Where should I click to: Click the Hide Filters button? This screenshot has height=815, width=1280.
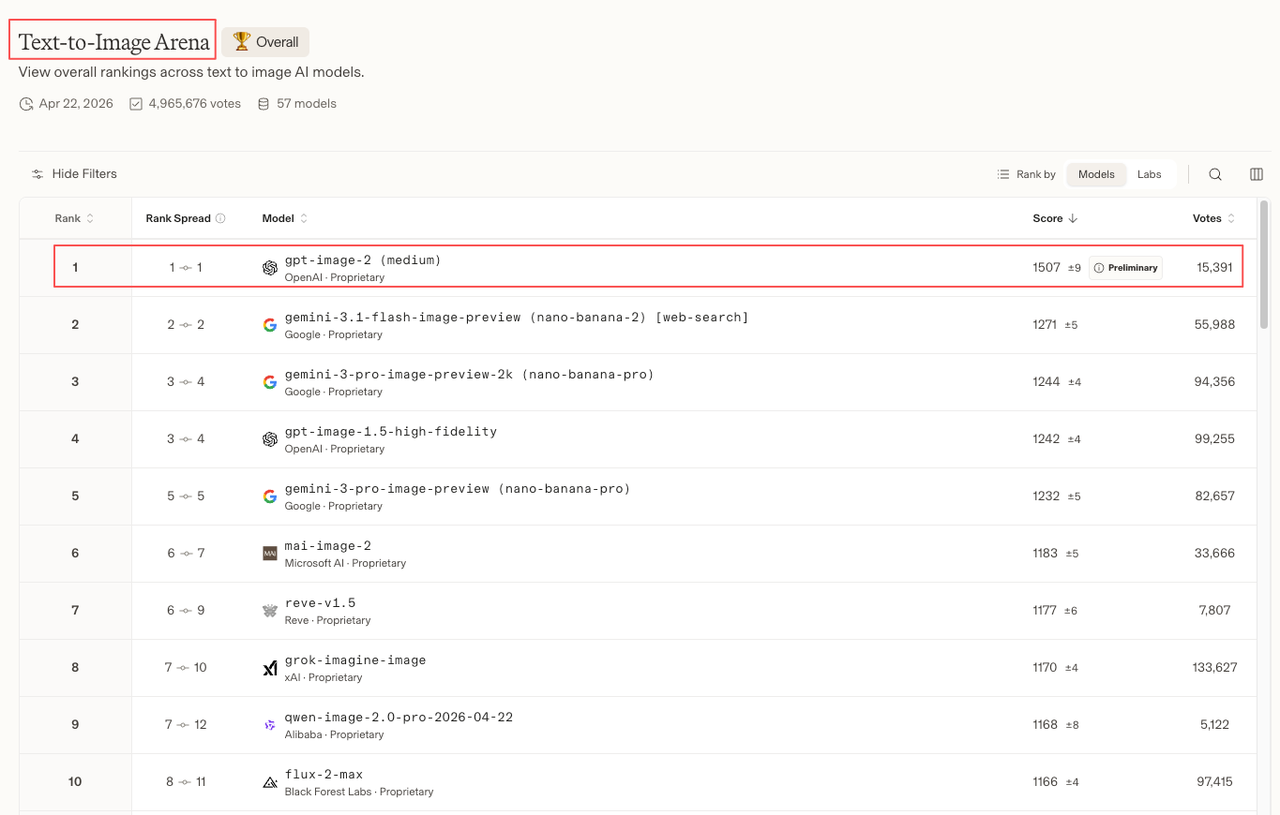pos(74,174)
